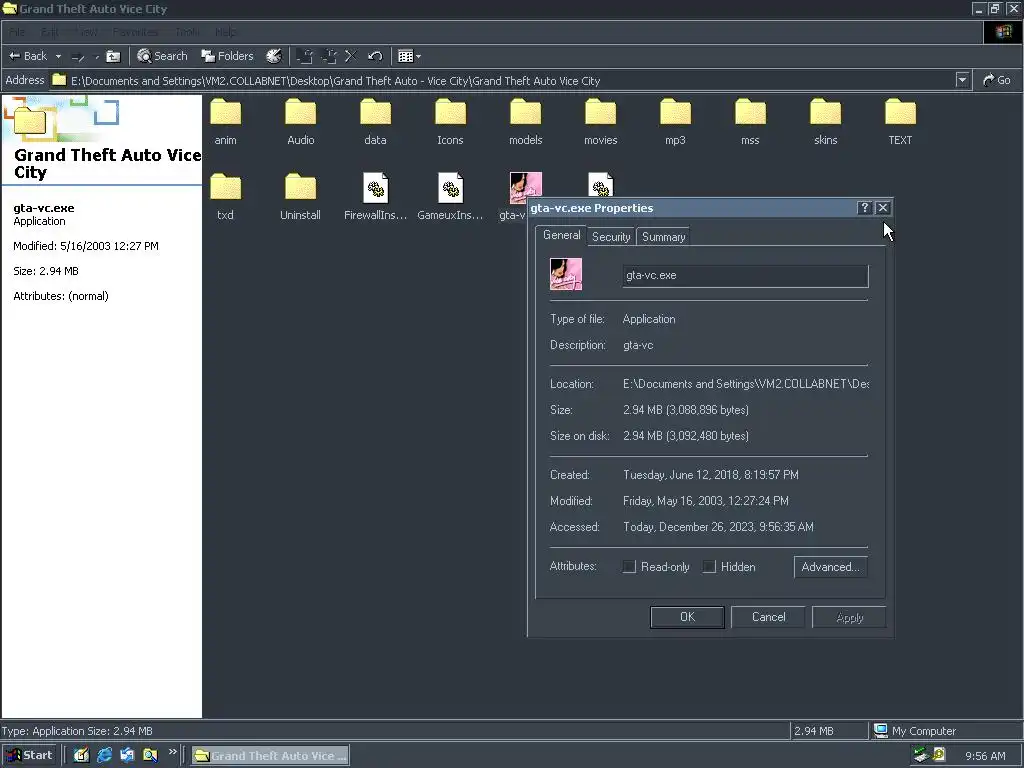
Task: Open the File menu
Action: pos(17,32)
